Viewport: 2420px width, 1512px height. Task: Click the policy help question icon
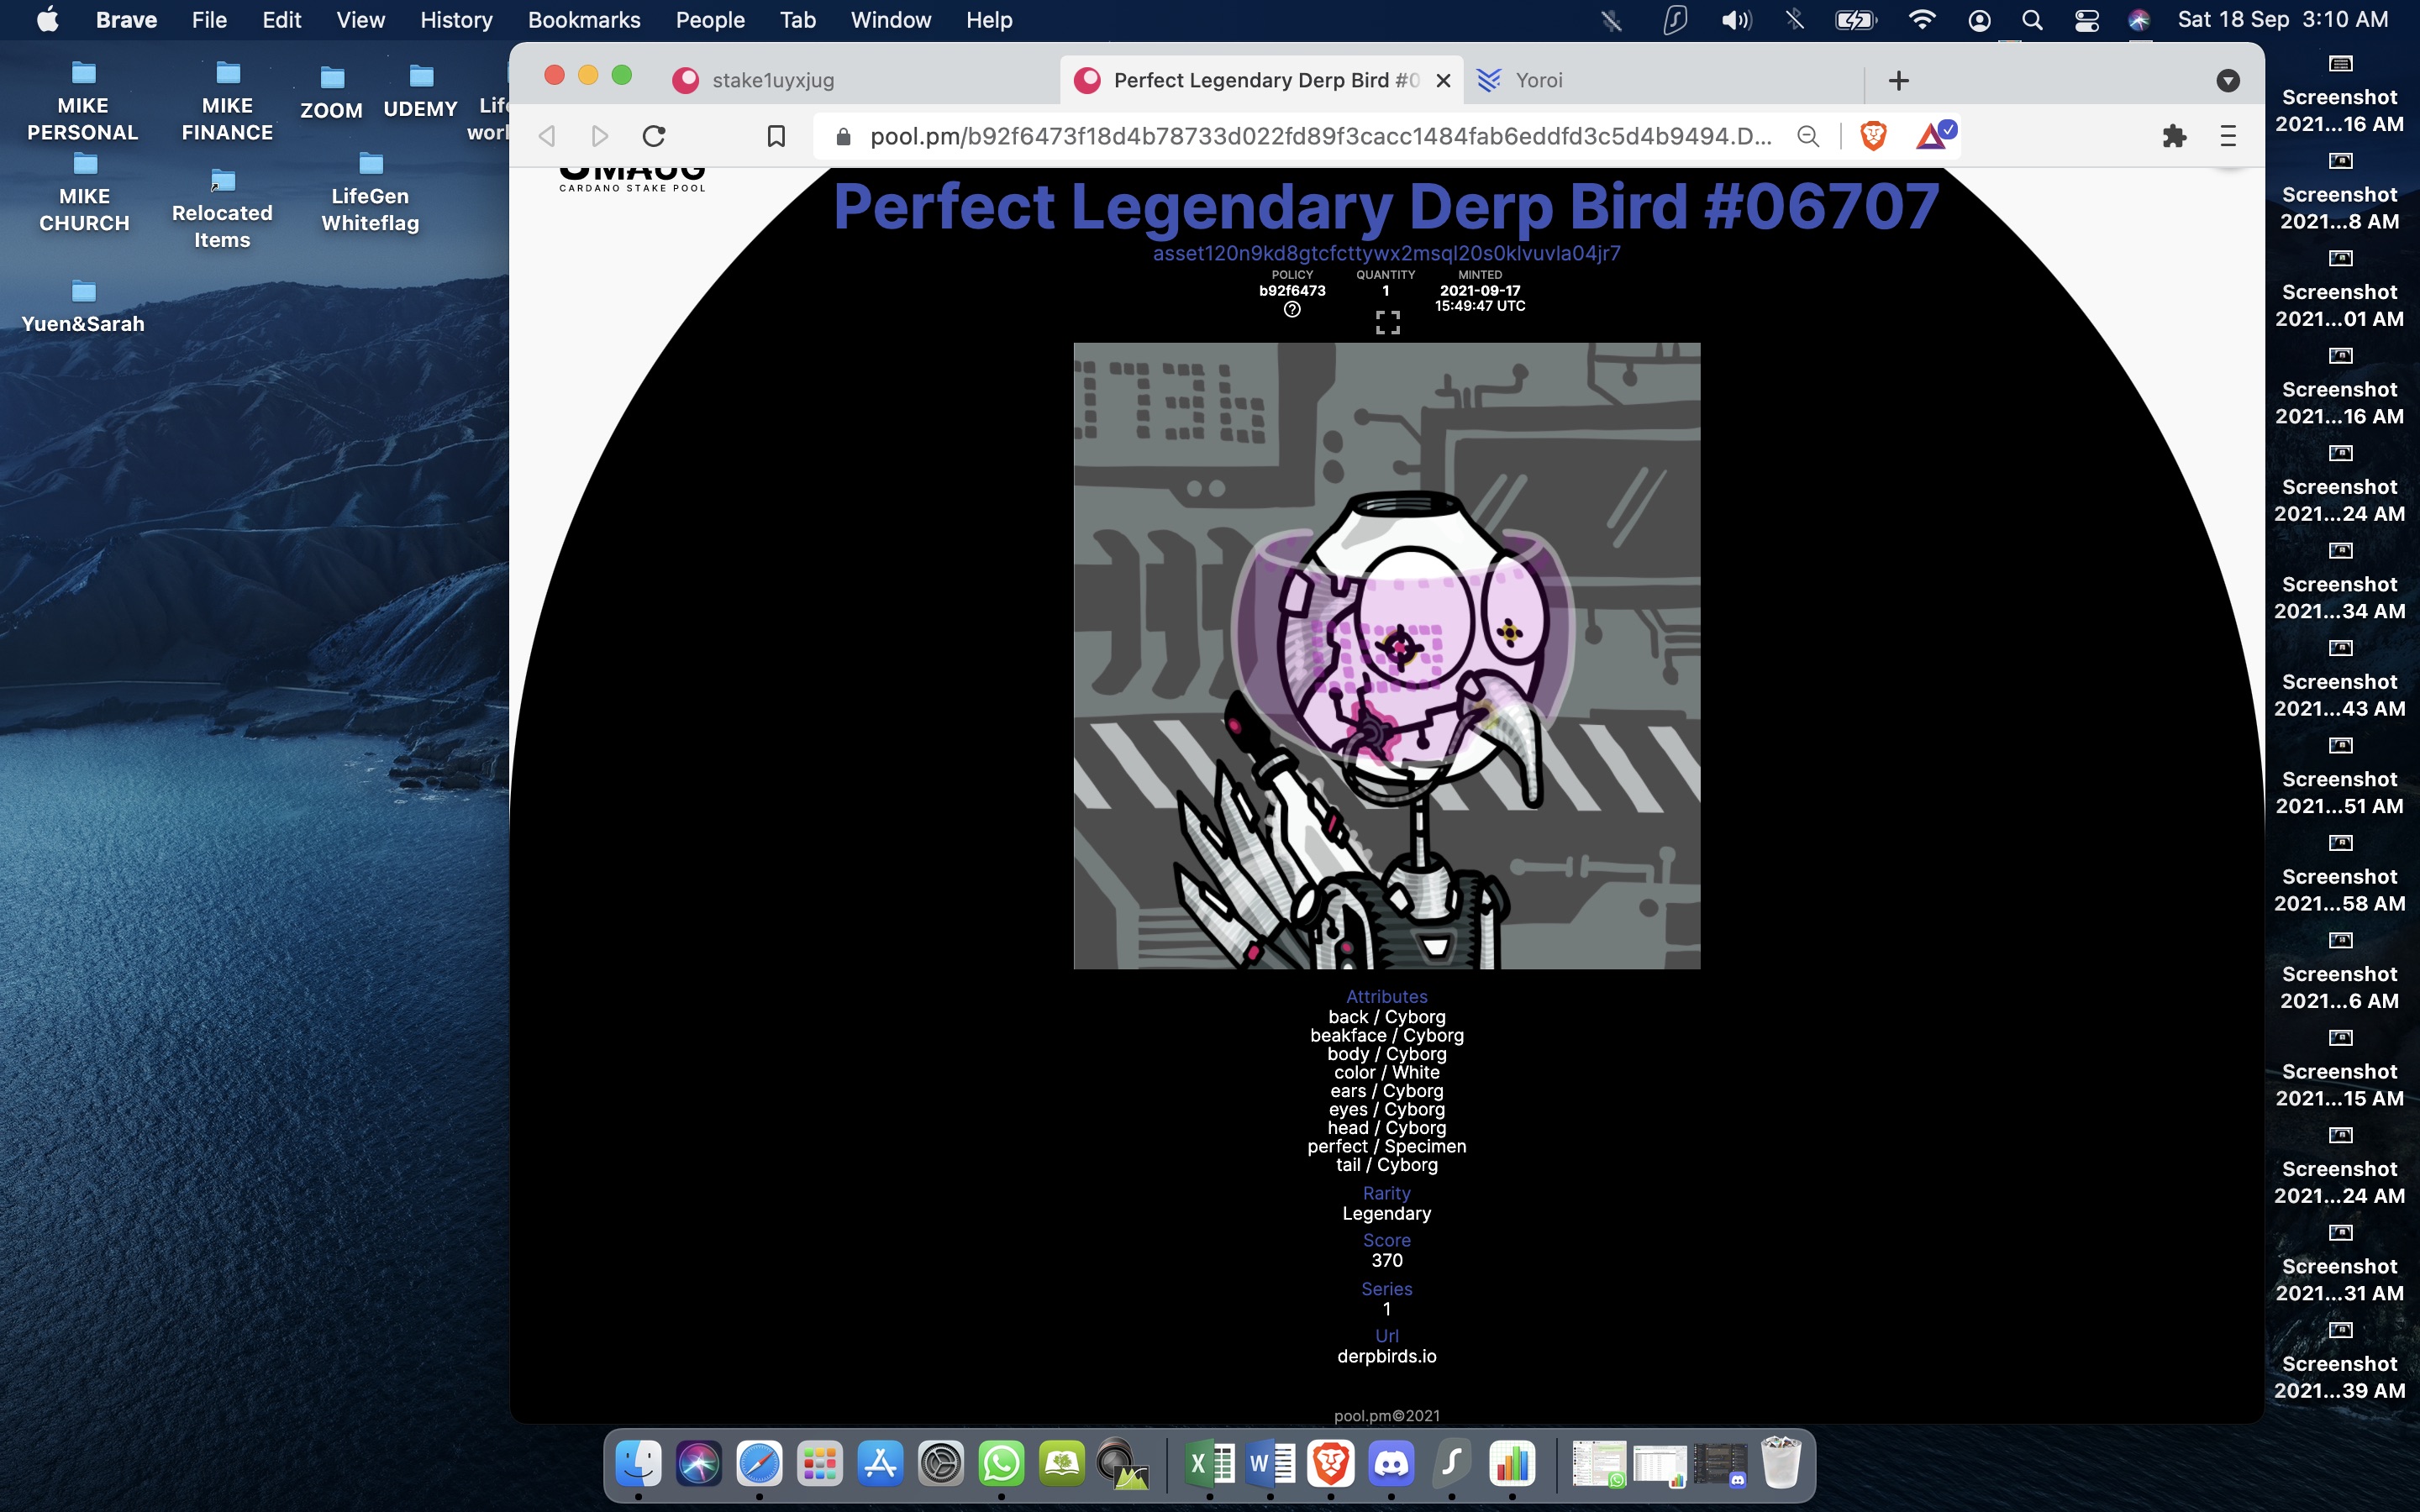click(1292, 310)
